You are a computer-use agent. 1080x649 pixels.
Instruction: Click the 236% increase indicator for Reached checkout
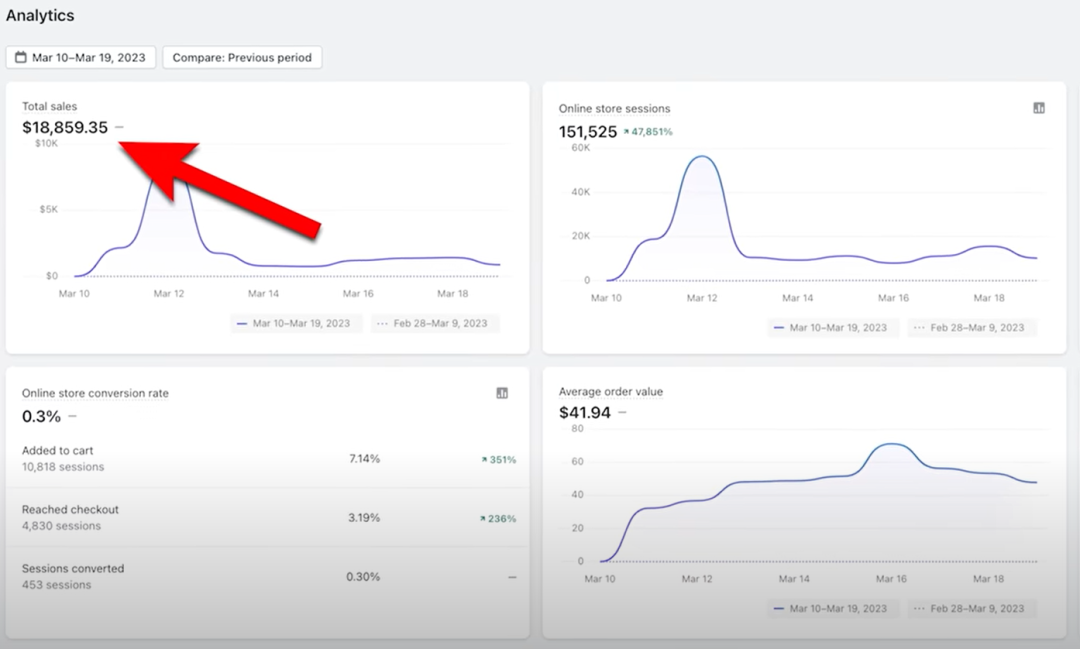pos(498,519)
